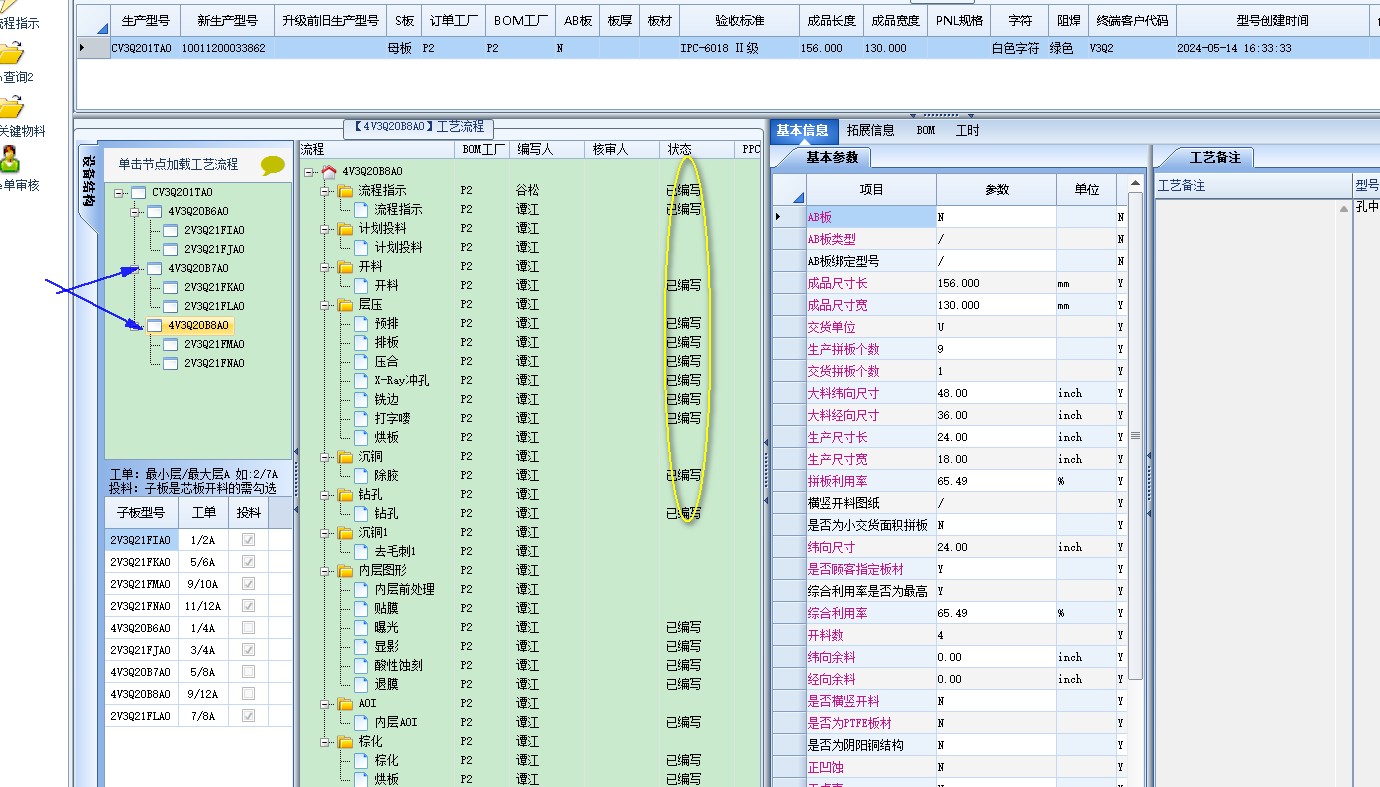Toggle 投料 checkbox for 4V3Q20B6A0 row

[x=248, y=628]
